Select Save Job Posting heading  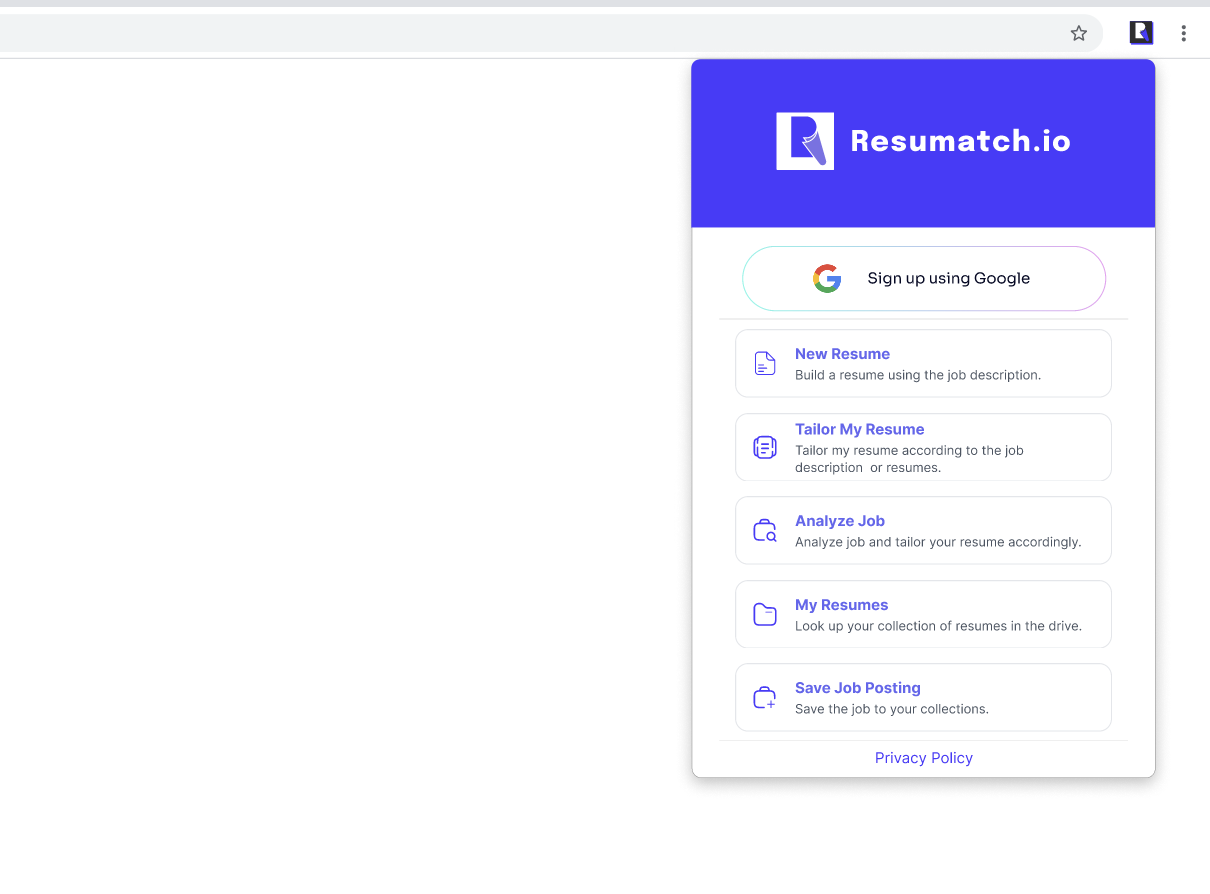point(858,688)
